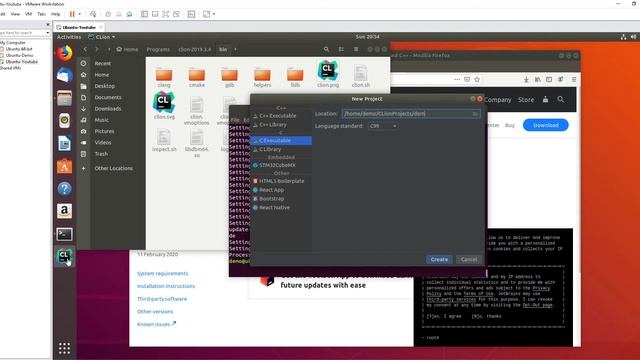Screen dimensions: 640x360
Task: Open LibreOffice Writer in the dock
Action: 64,144
